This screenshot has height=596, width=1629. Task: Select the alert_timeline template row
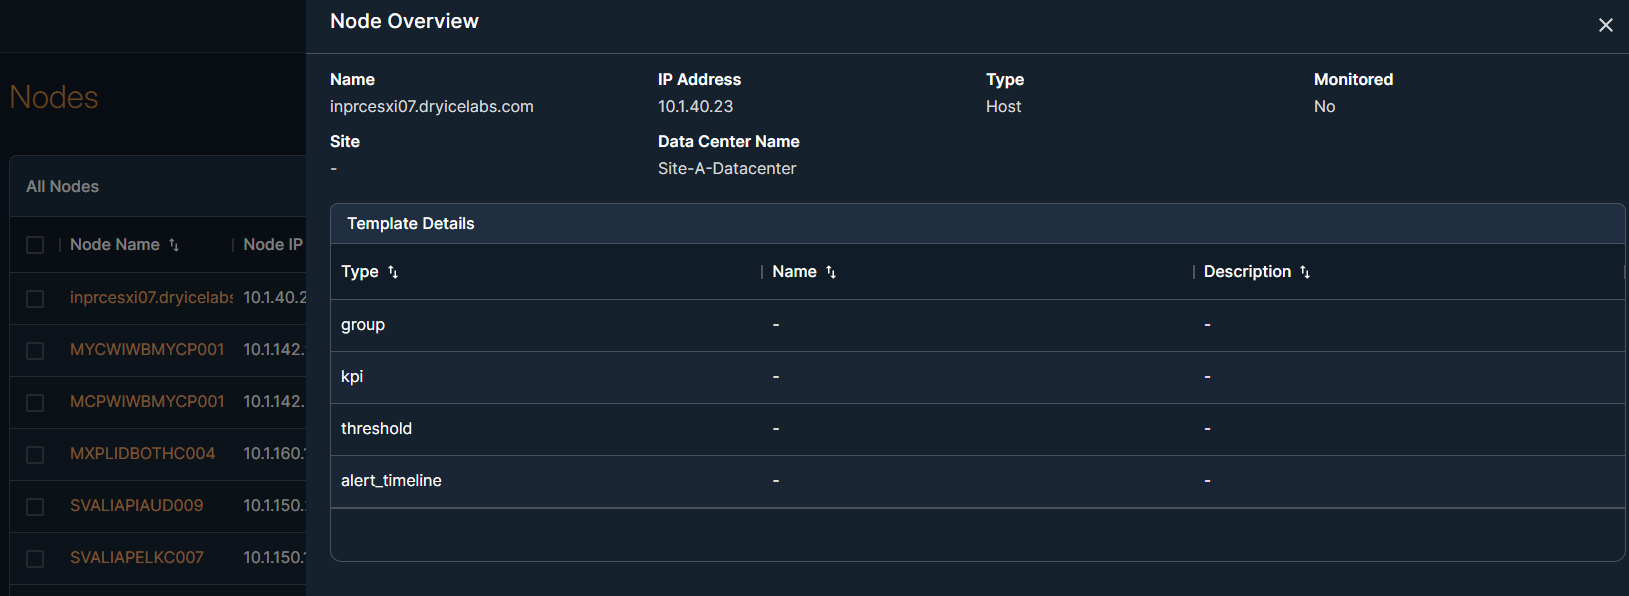click(x=391, y=481)
